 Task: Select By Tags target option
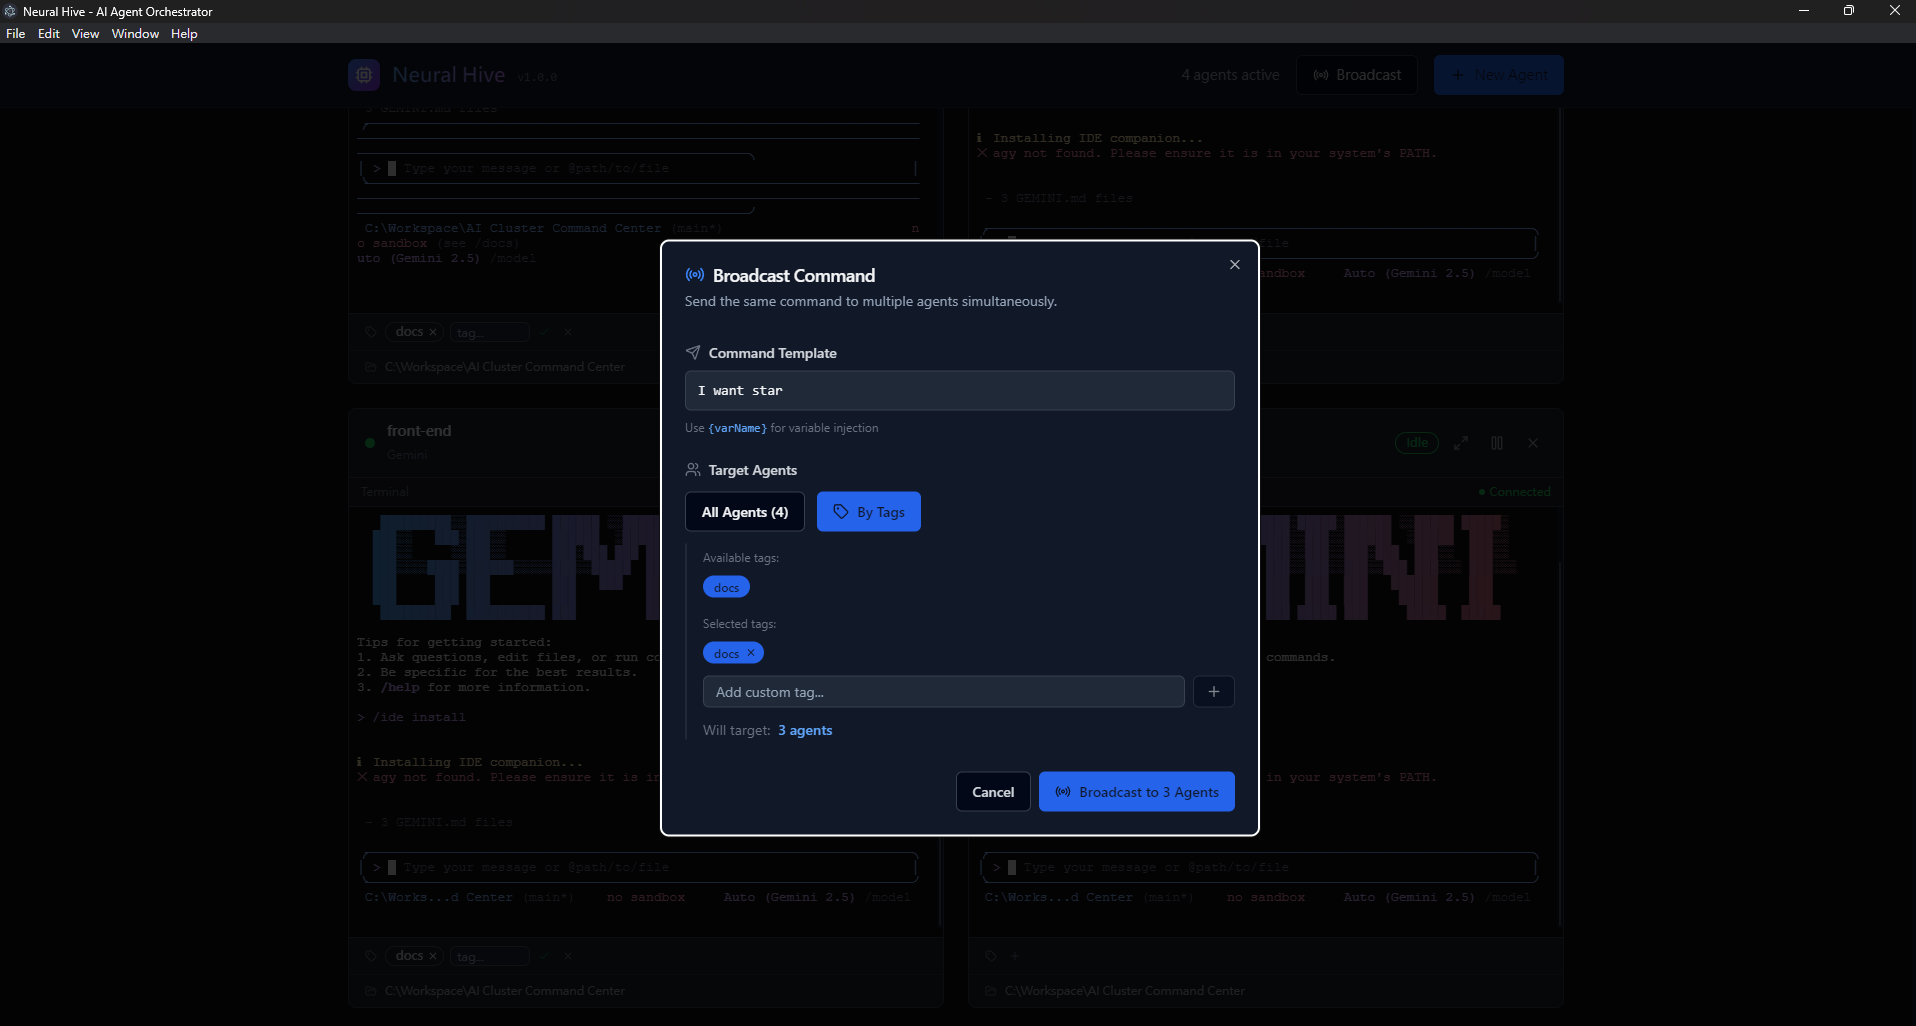[868, 512]
